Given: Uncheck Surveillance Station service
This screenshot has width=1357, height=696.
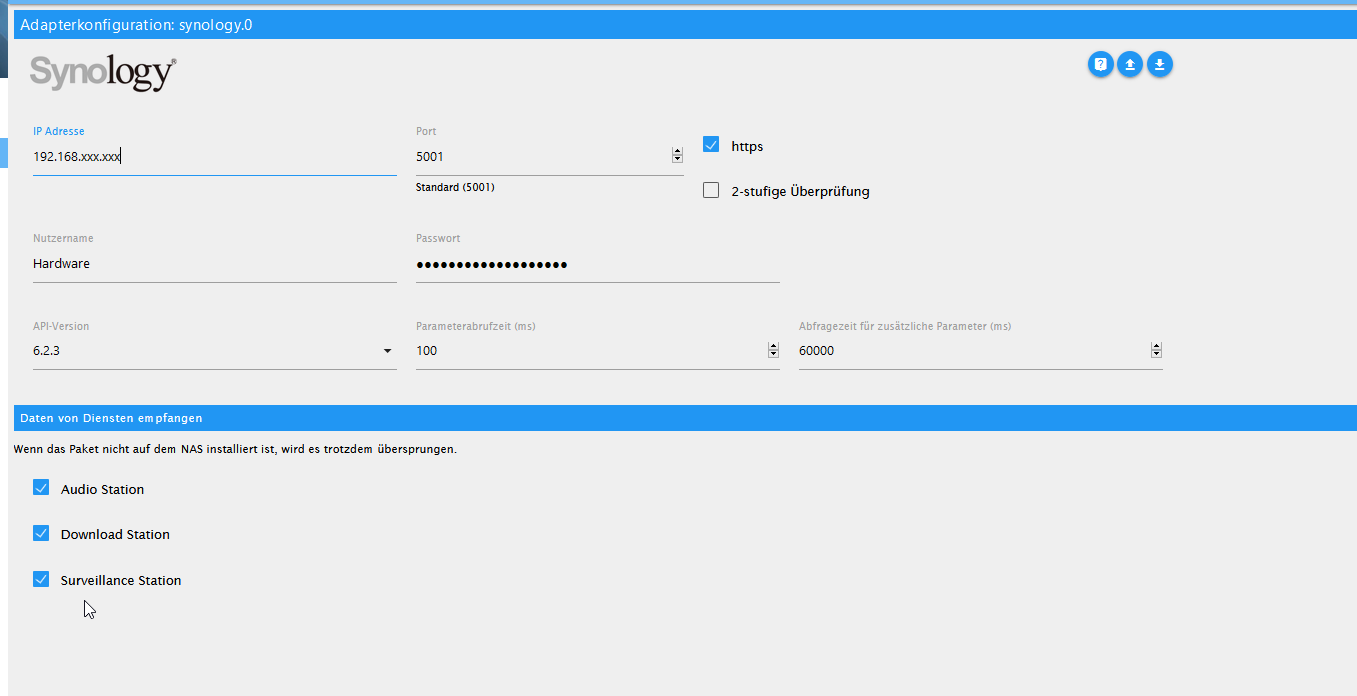Looking at the screenshot, I should point(41,579).
